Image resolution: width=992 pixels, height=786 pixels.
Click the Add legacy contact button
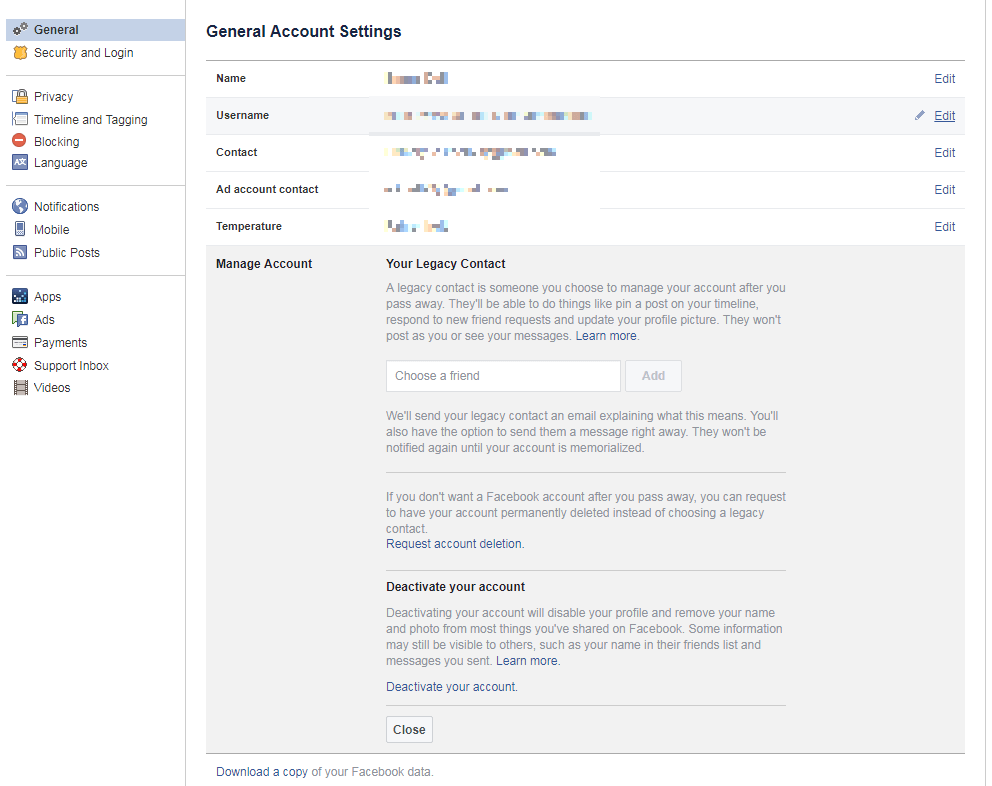coord(654,376)
